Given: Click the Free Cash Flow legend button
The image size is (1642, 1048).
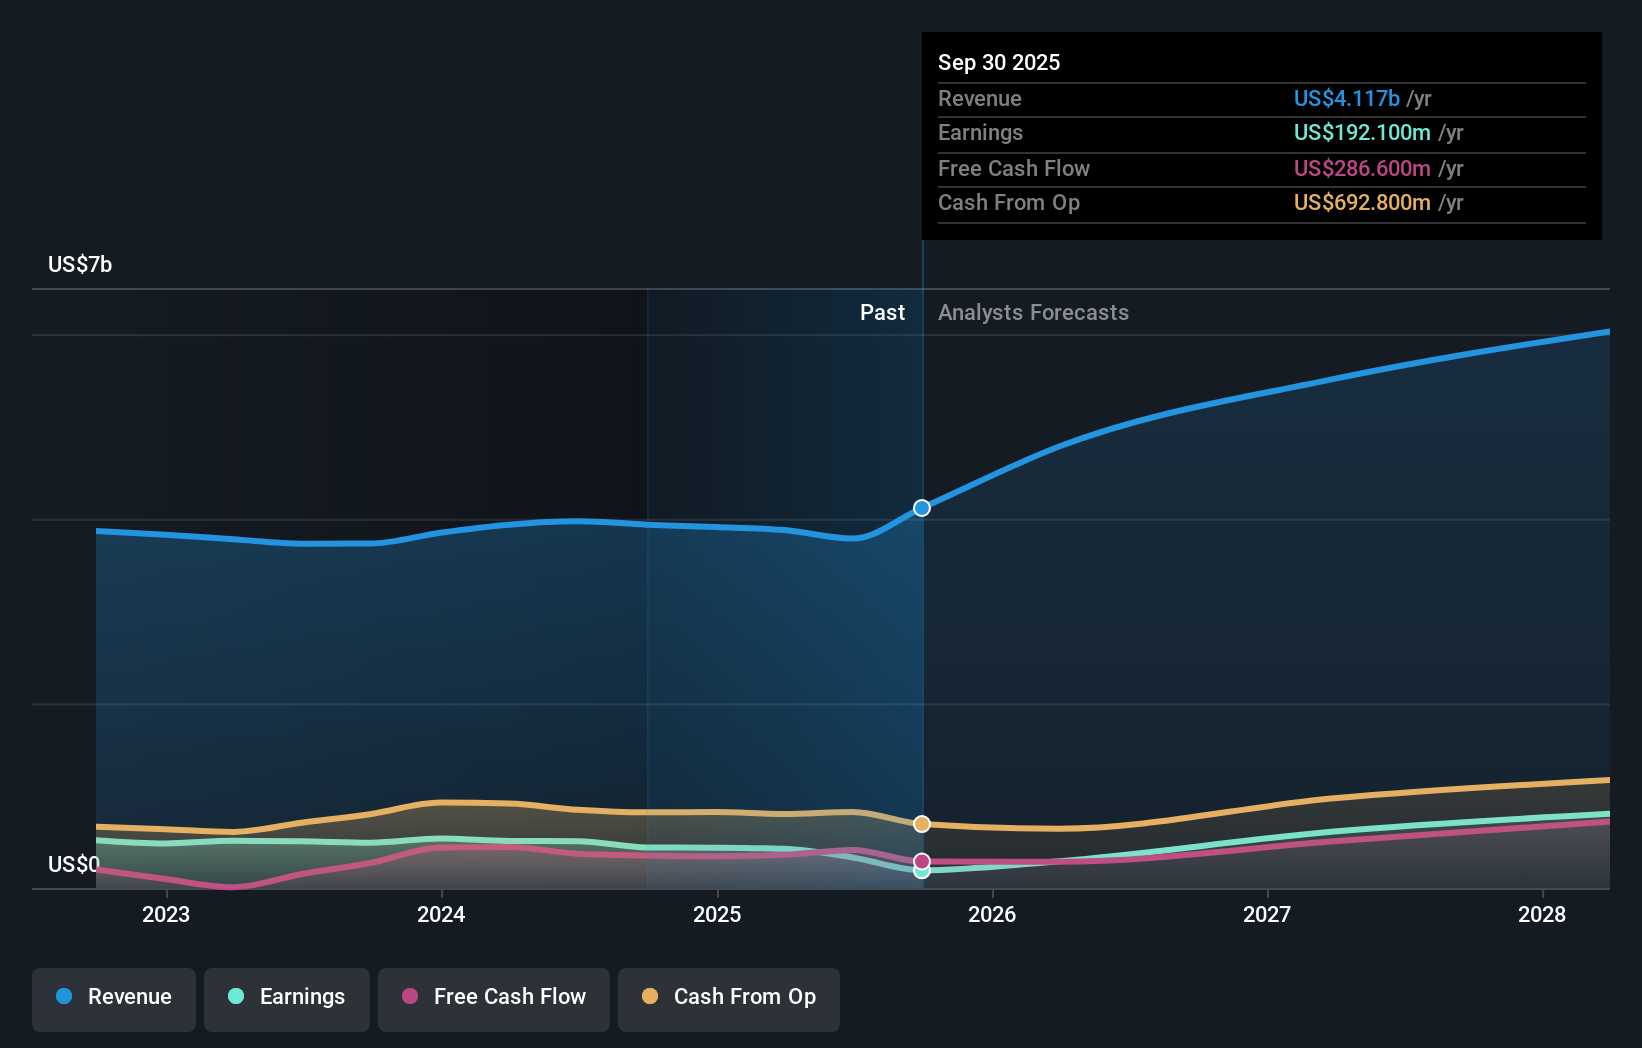Looking at the screenshot, I should click(494, 999).
